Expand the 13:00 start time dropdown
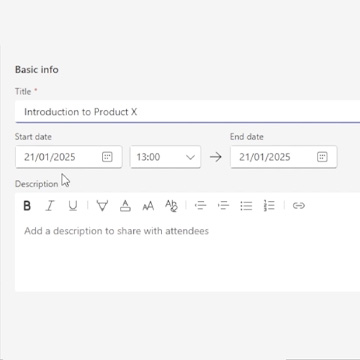This screenshot has height=360, width=360. click(190, 157)
